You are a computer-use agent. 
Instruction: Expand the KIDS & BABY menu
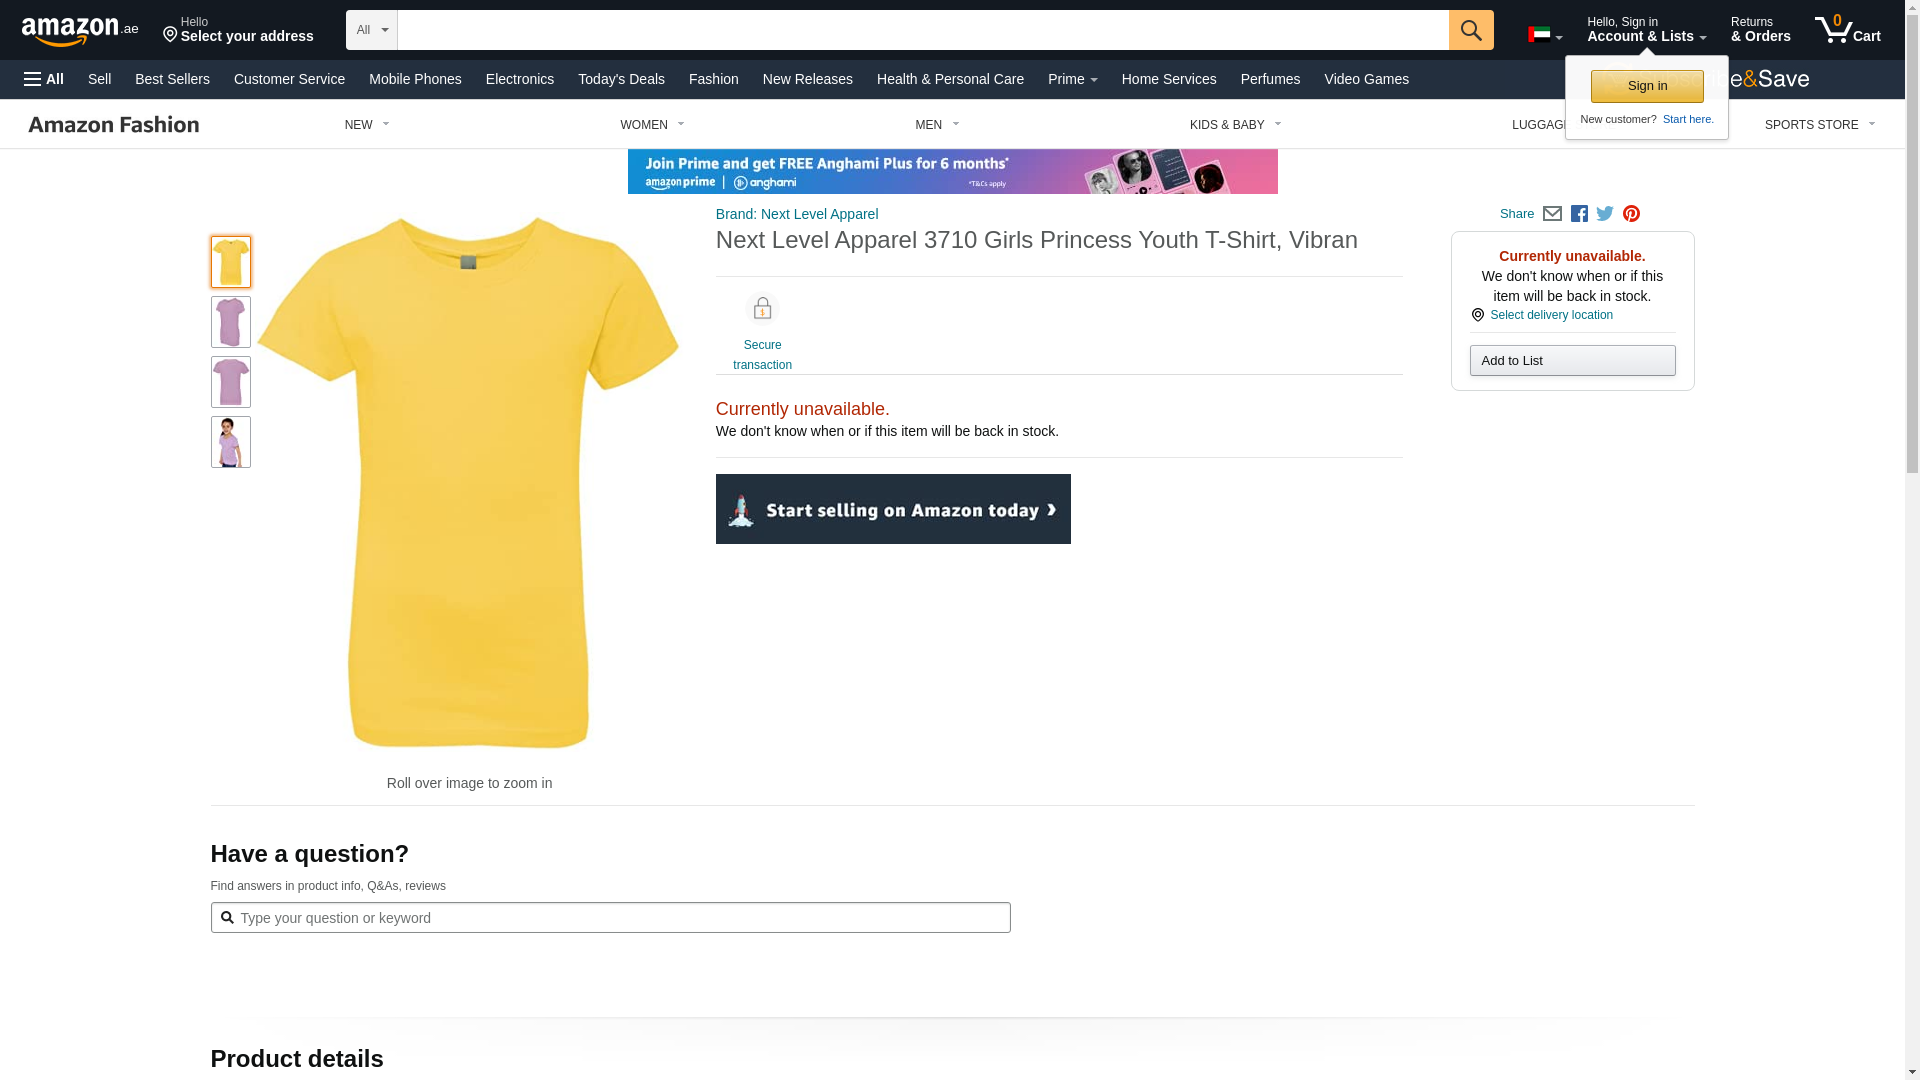coord(1235,125)
